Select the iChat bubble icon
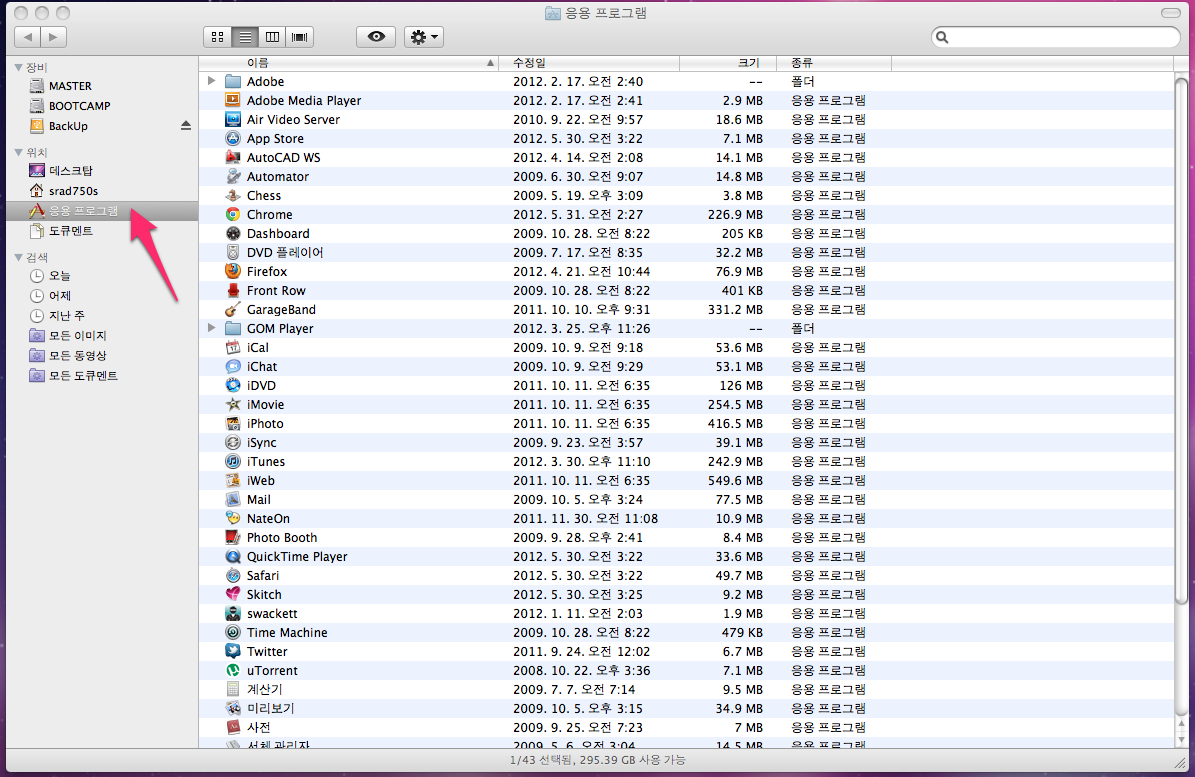Screen dimensions: 1195x777 [233, 366]
